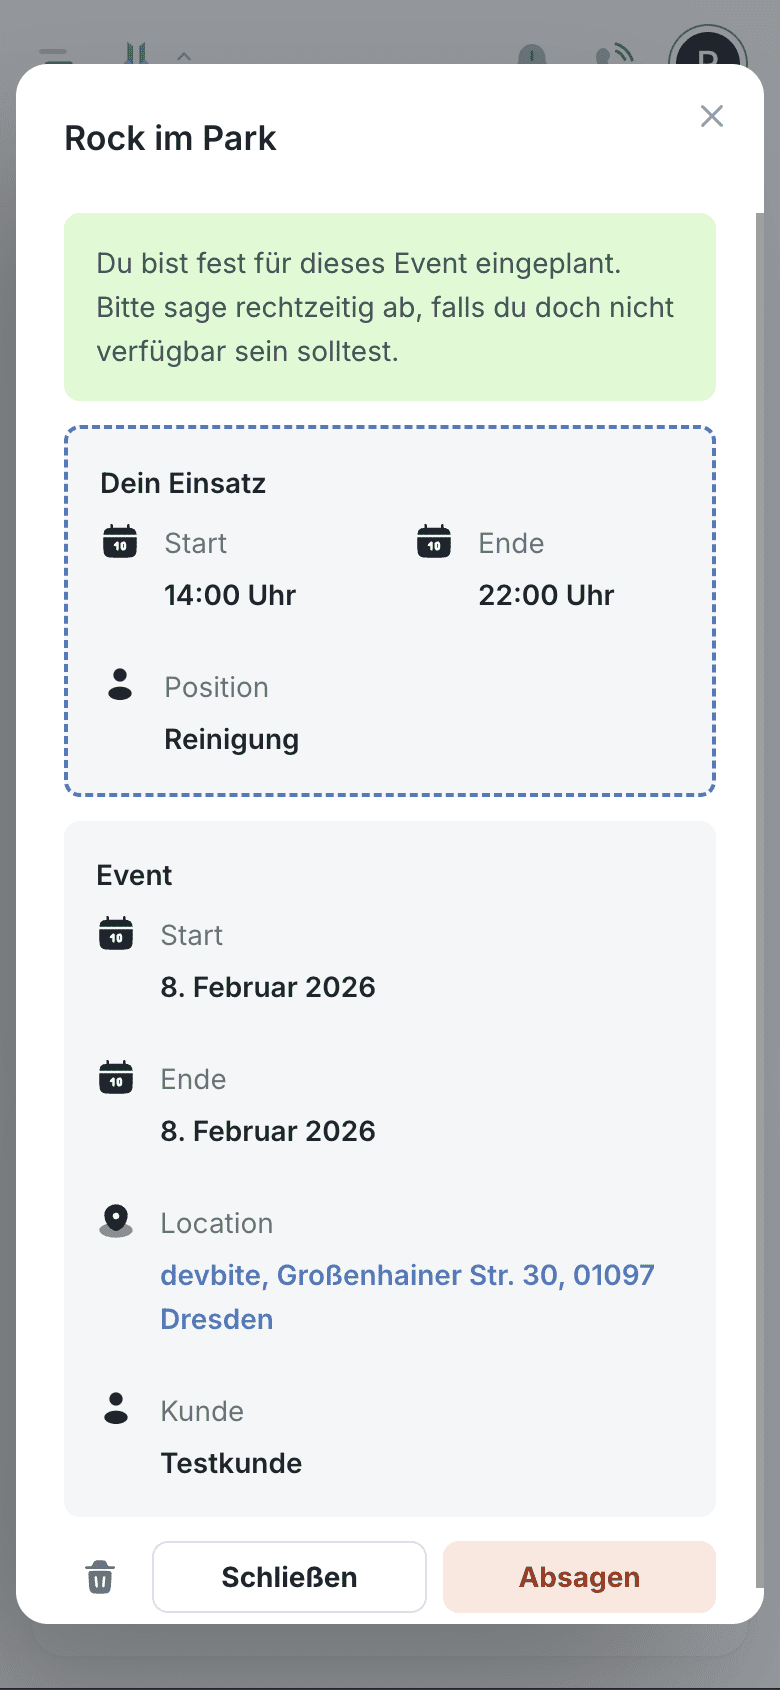Screen dimensions: 780x1690
Task: Click the trash icon to delete
Action: 100,1577
